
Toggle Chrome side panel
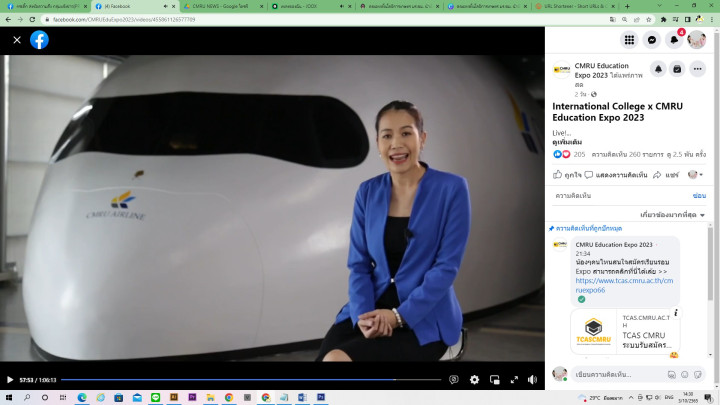[x=687, y=20]
